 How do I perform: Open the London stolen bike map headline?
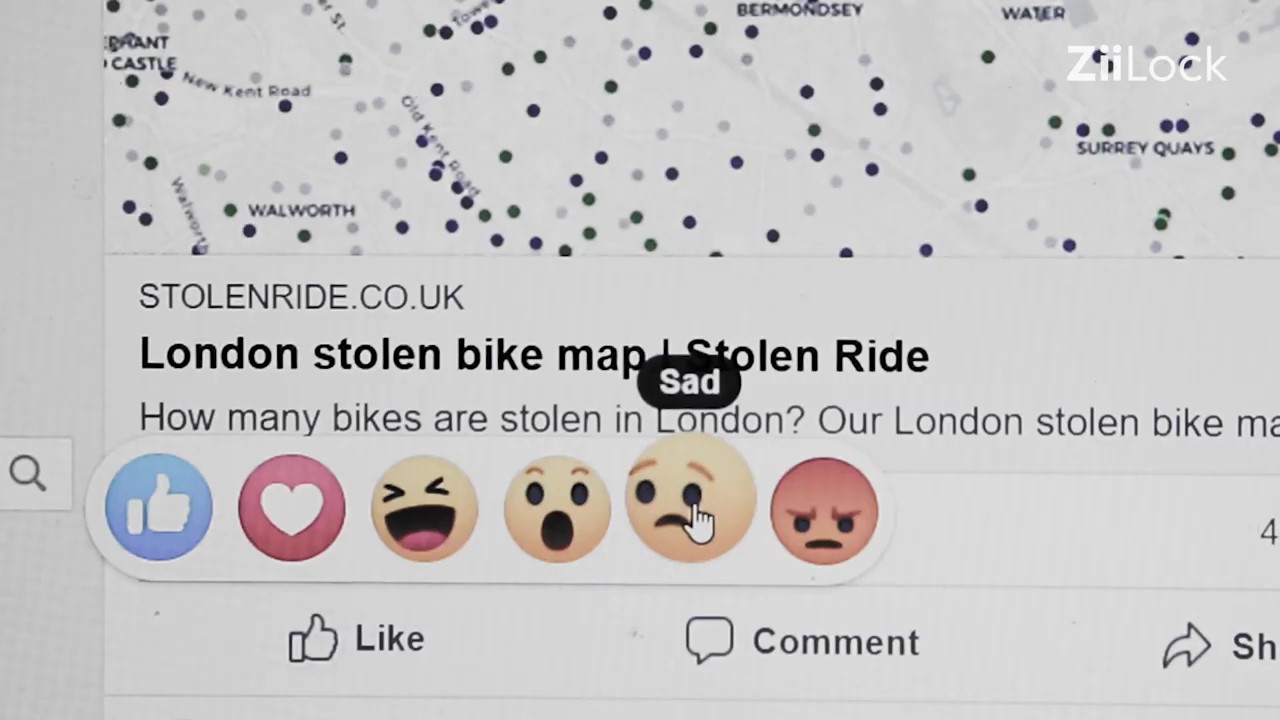[x=534, y=355]
